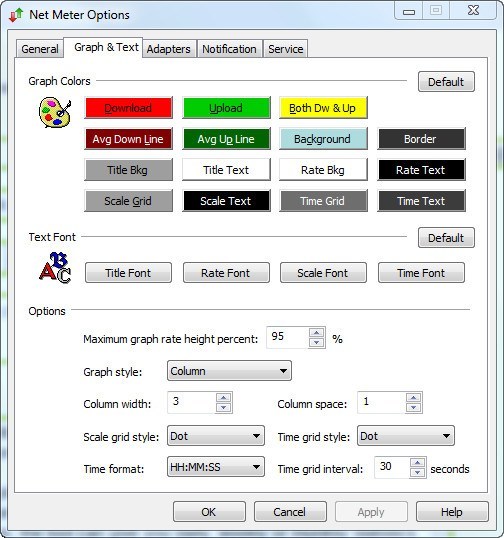Set the graph Background color
The width and height of the screenshot is (504, 538).
click(323, 139)
